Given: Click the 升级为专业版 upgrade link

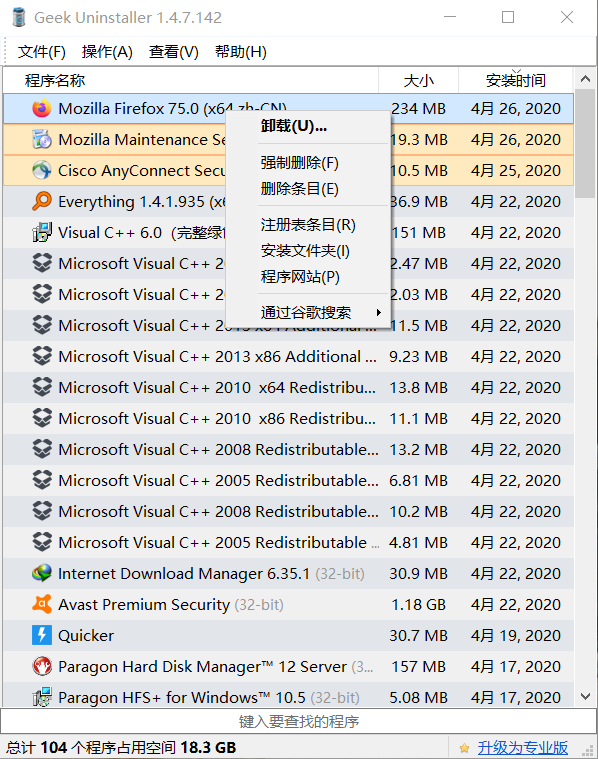Looking at the screenshot, I should point(522,747).
